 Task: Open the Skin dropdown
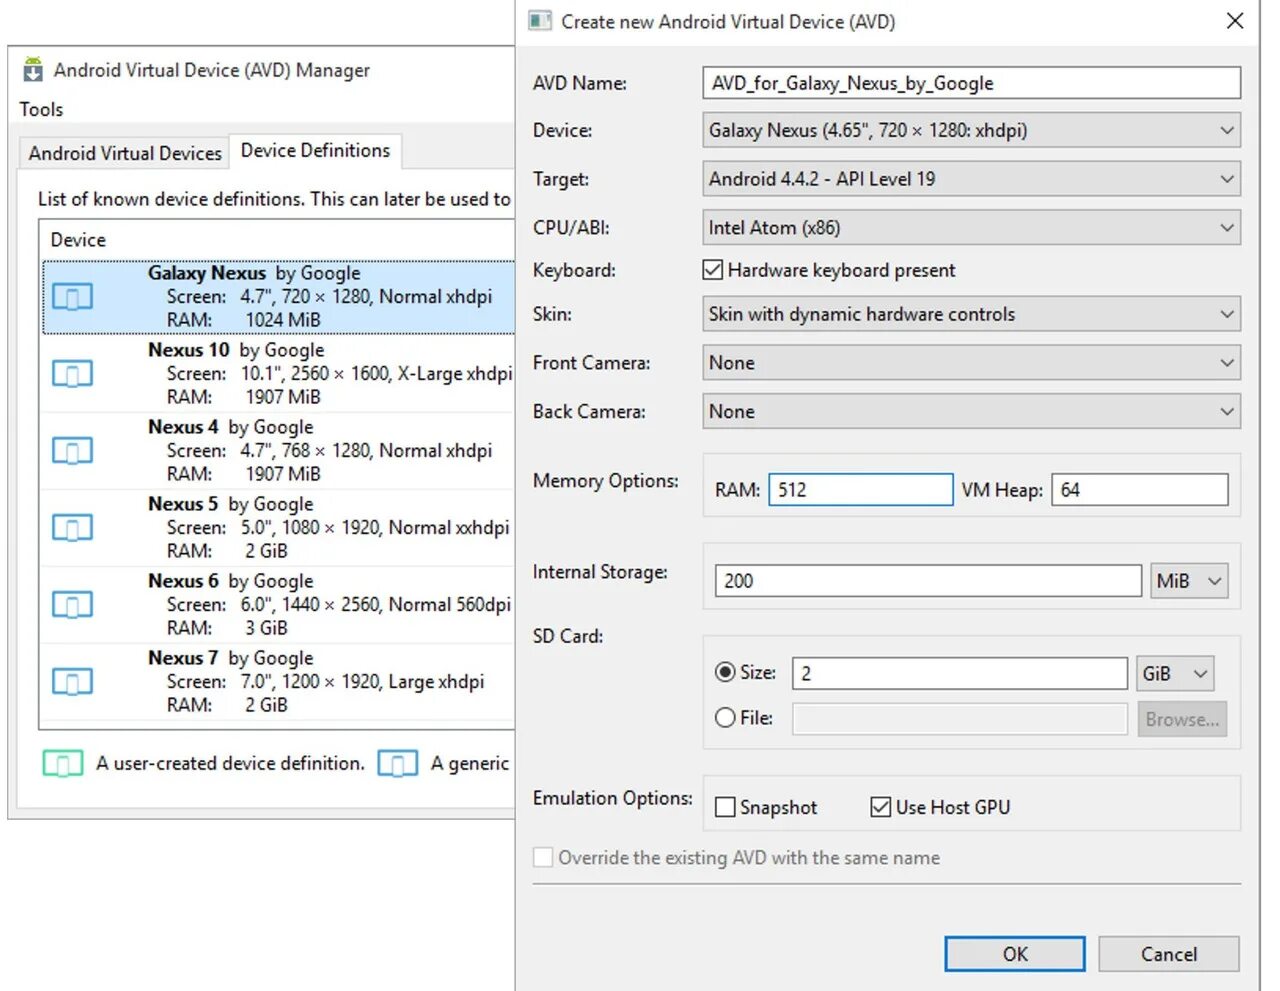972,314
